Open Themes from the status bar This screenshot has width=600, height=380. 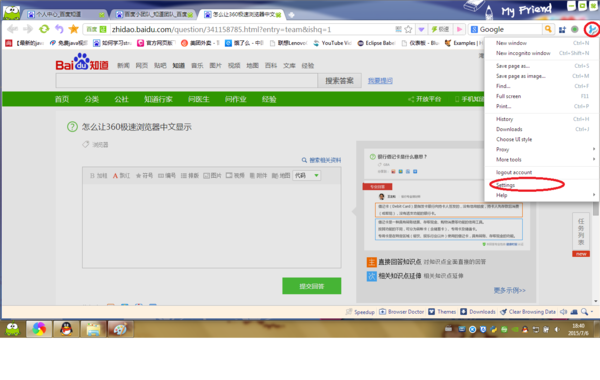(x=442, y=312)
